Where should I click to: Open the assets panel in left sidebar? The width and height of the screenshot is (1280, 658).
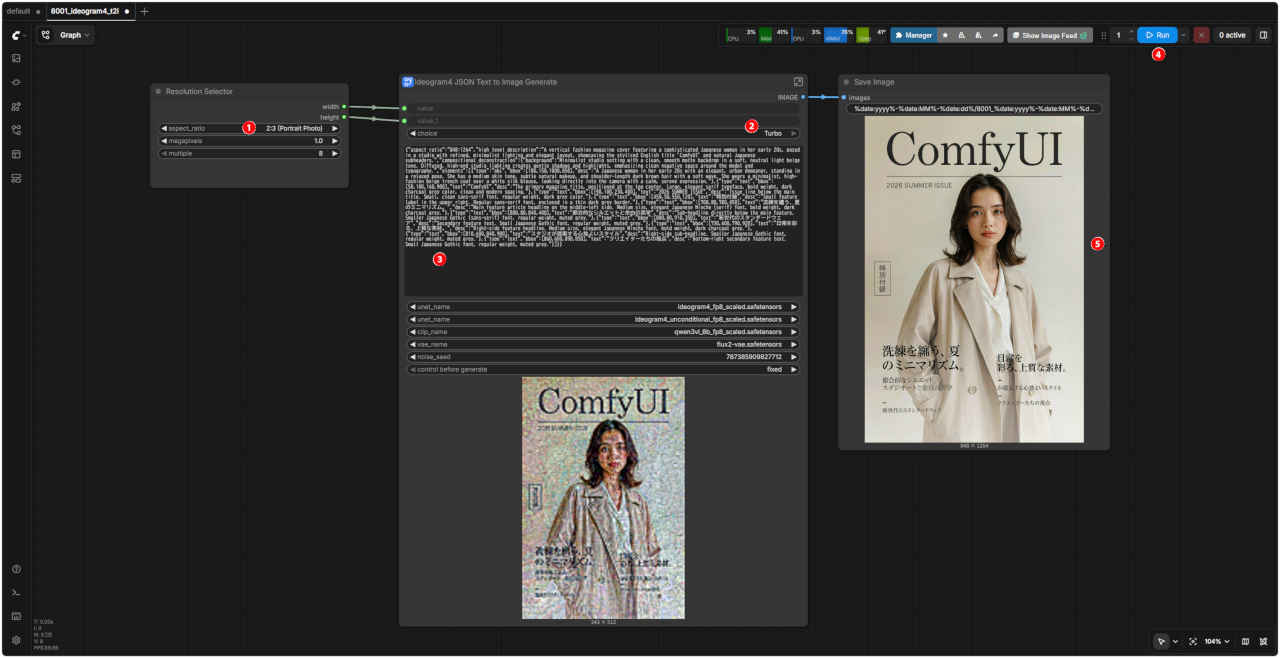point(16,58)
